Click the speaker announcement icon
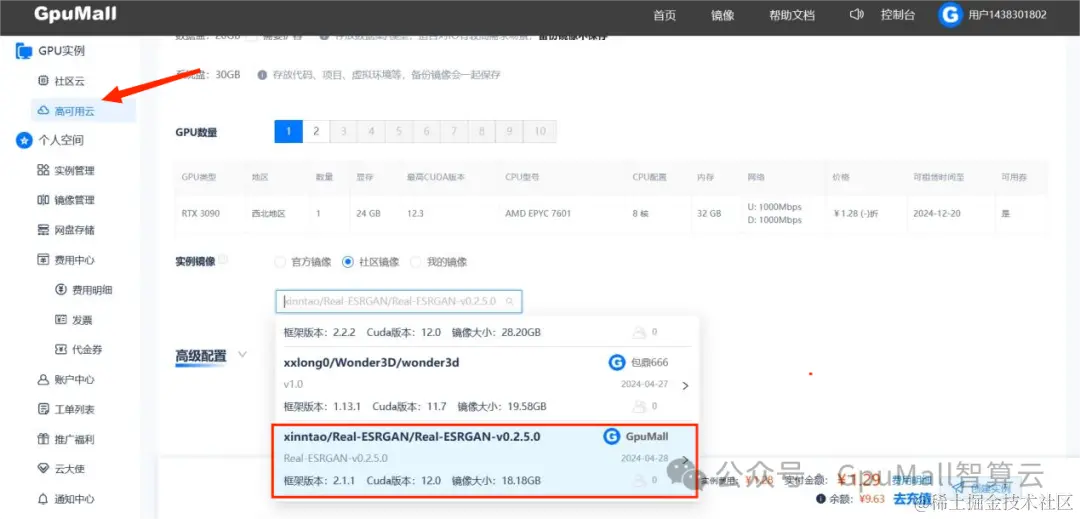The height and width of the screenshot is (519, 1080). click(857, 14)
